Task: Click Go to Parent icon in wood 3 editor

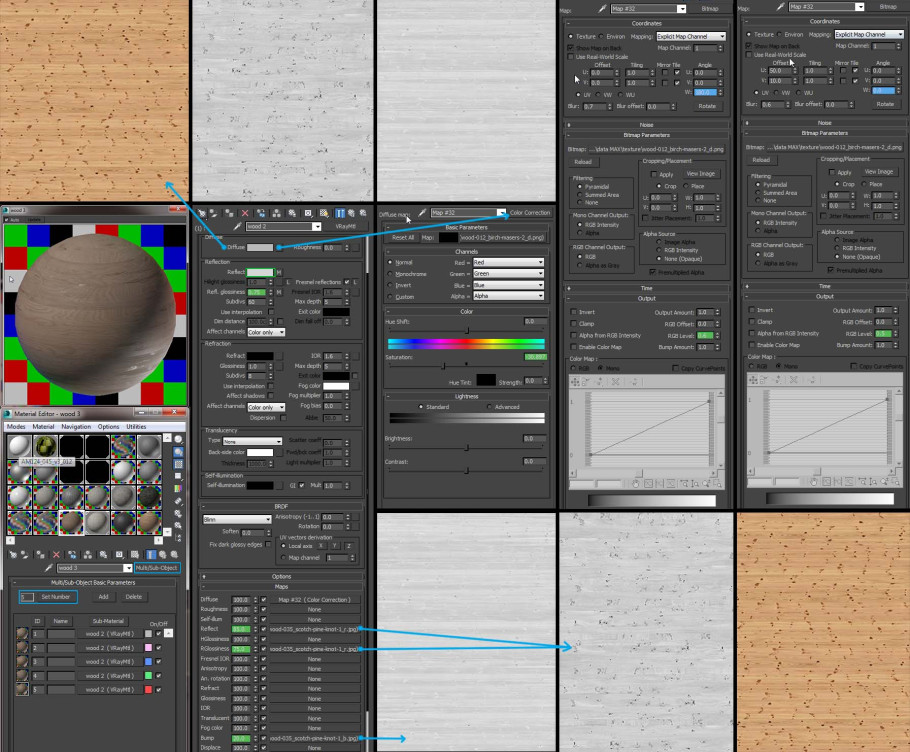Action: tap(163, 555)
